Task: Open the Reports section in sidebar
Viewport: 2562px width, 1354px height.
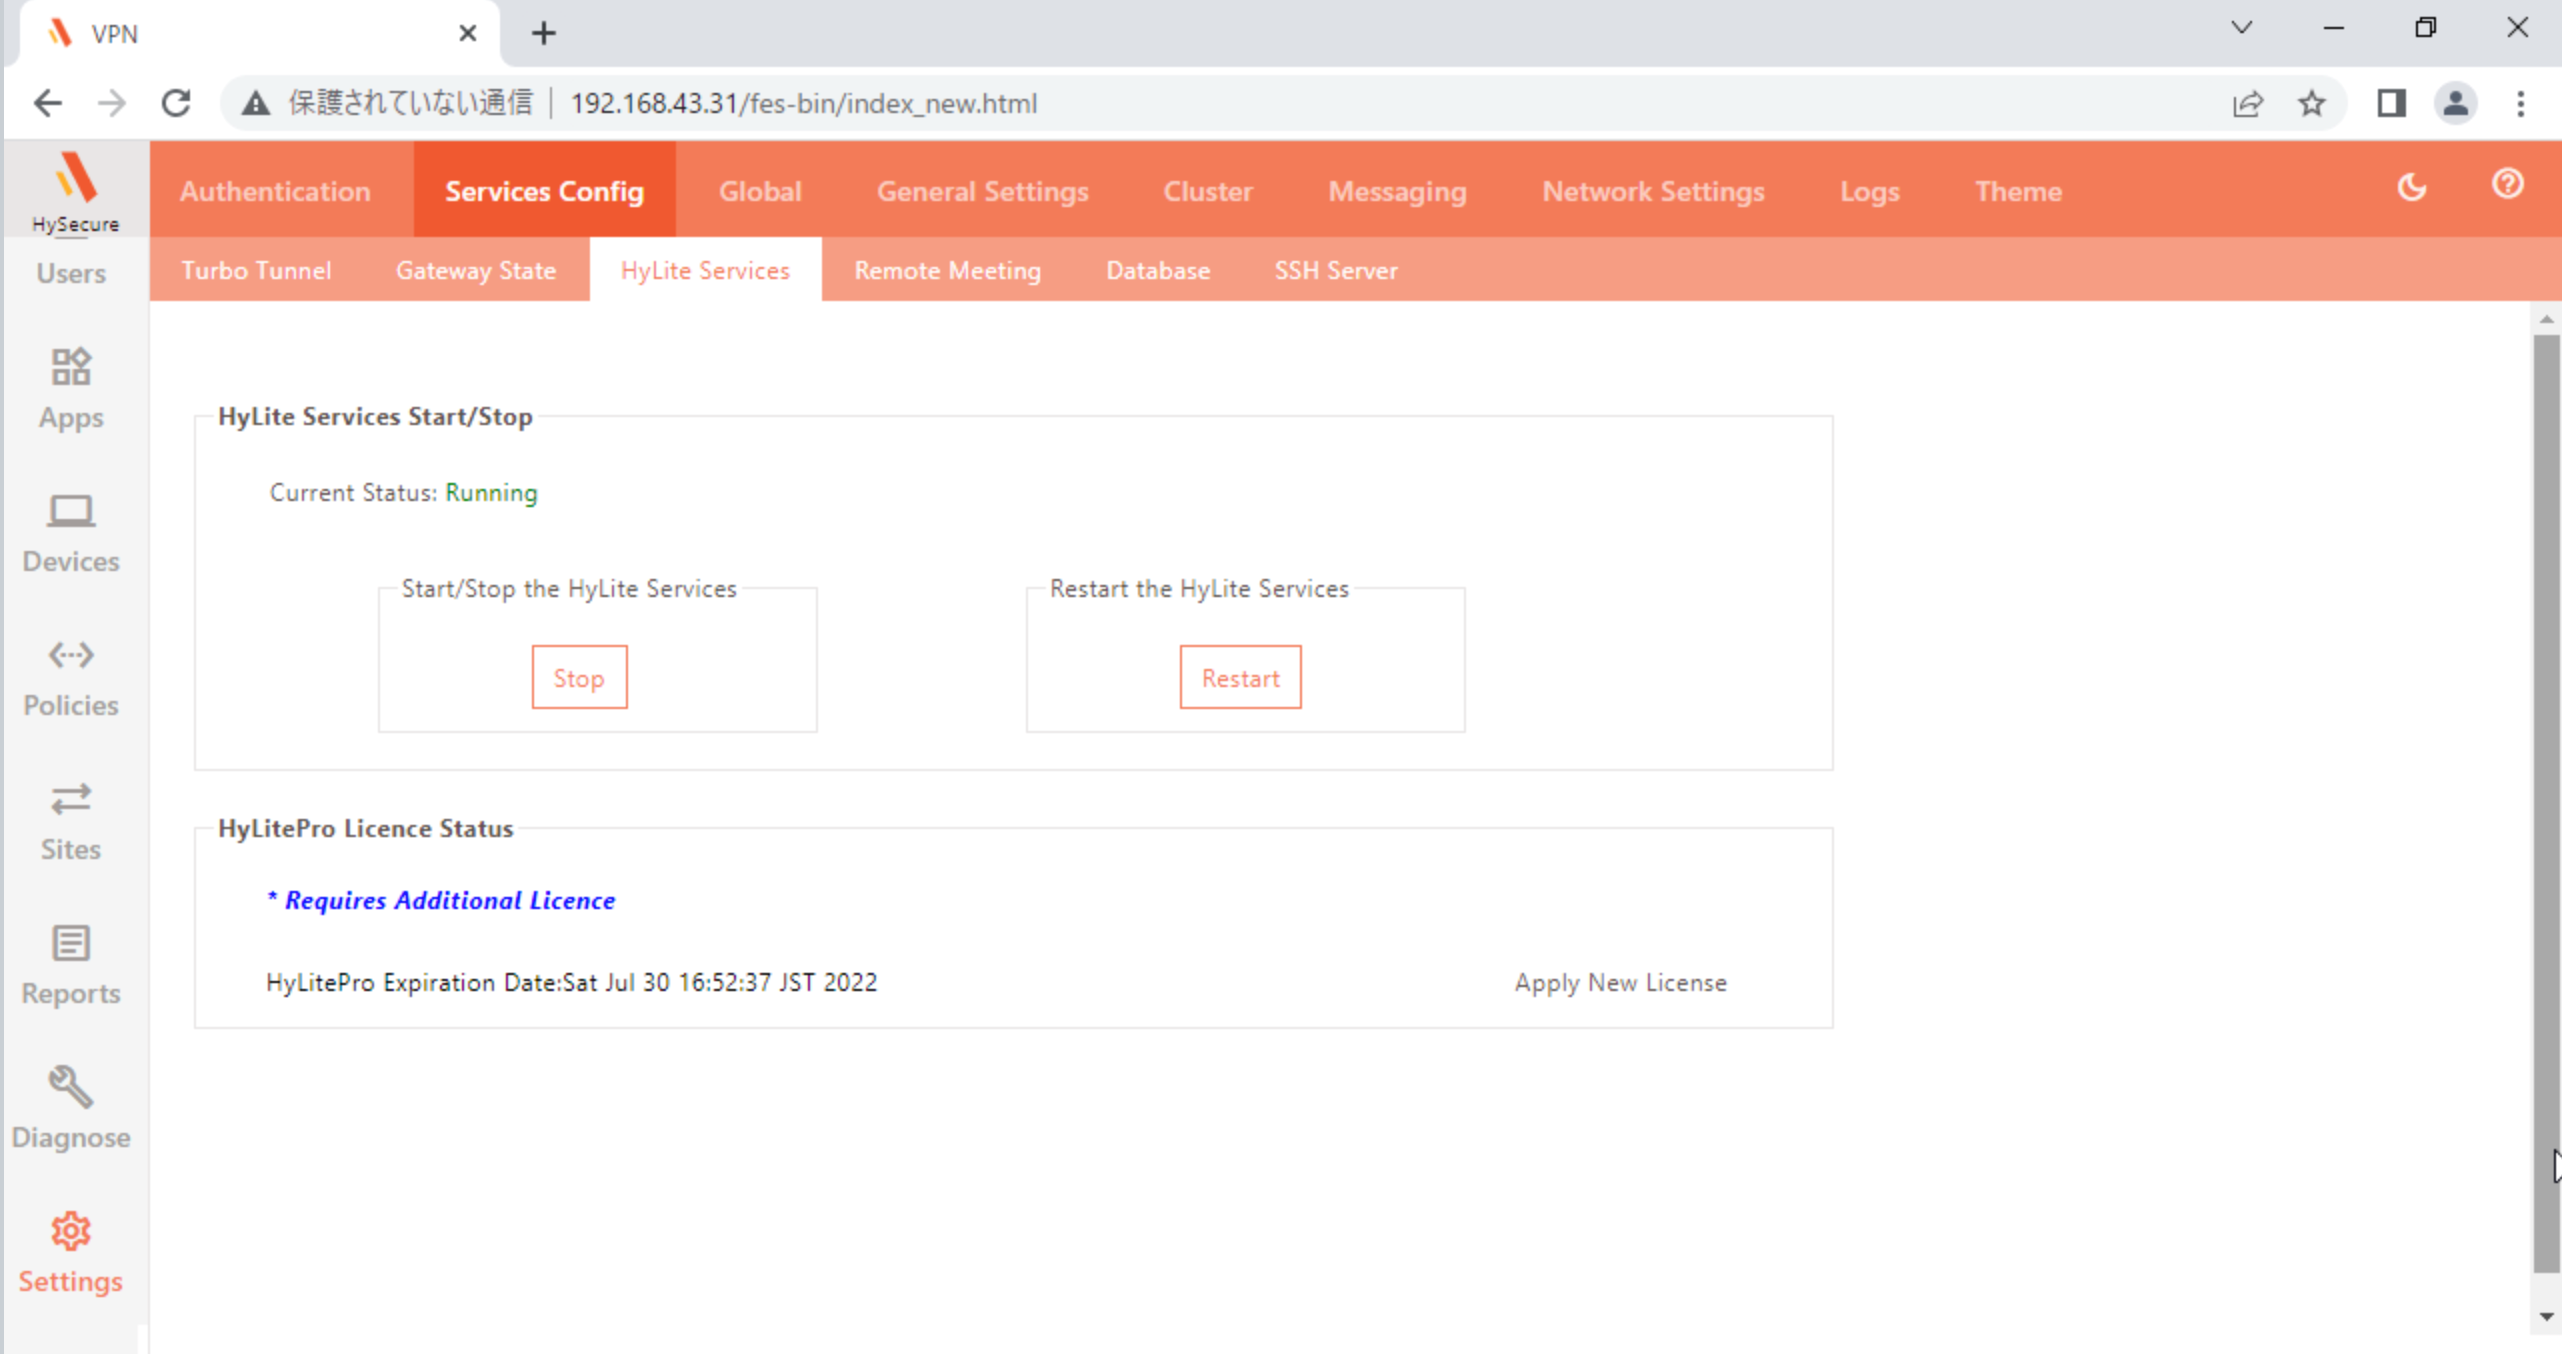Action: pos(71,965)
